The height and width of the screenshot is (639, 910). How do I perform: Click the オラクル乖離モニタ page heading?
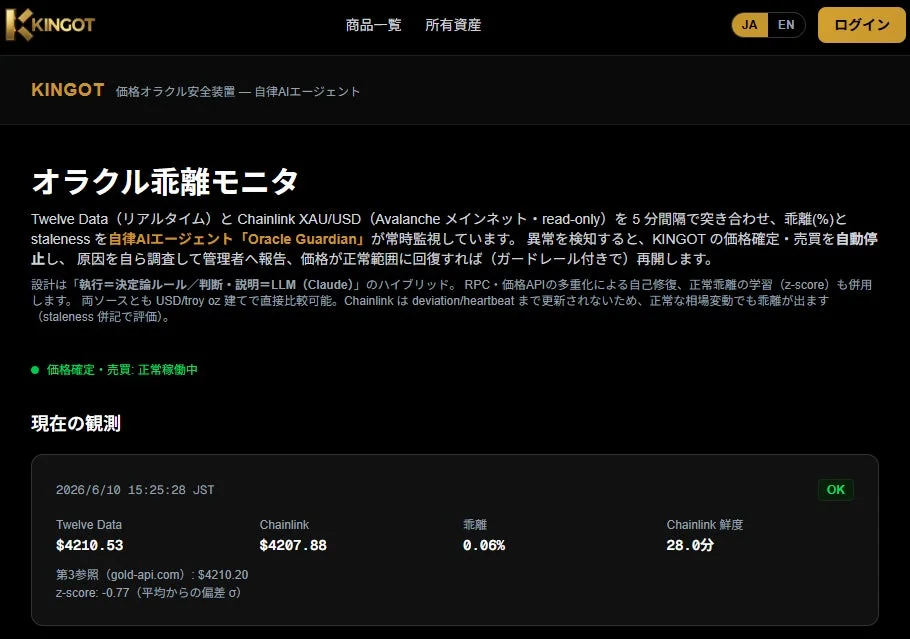165,181
